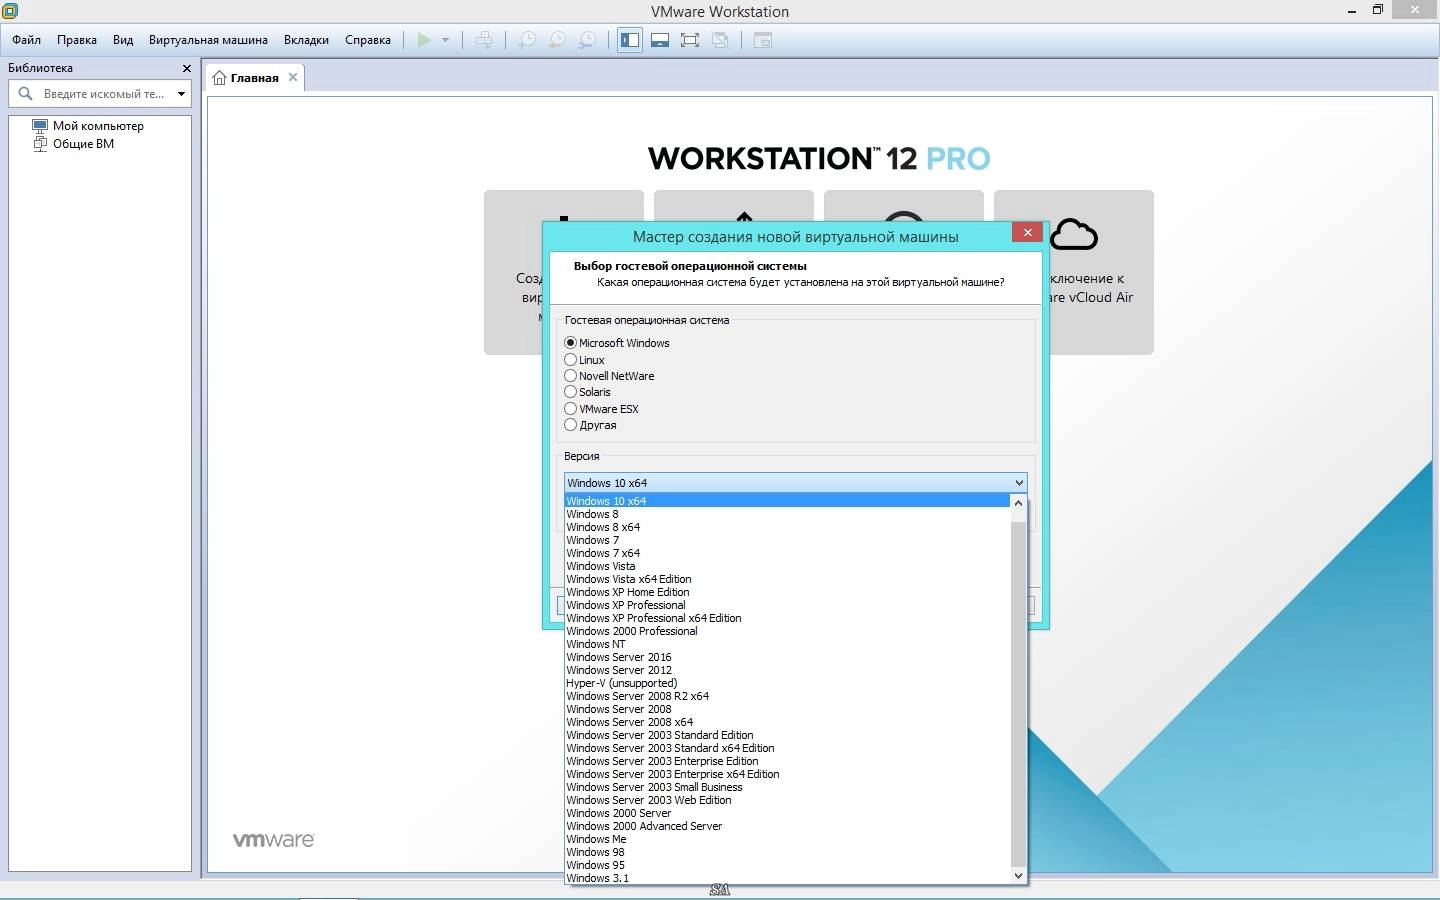Open the power options dropdown arrow
This screenshot has width=1440, height=900.
click(x=445, y=40)
